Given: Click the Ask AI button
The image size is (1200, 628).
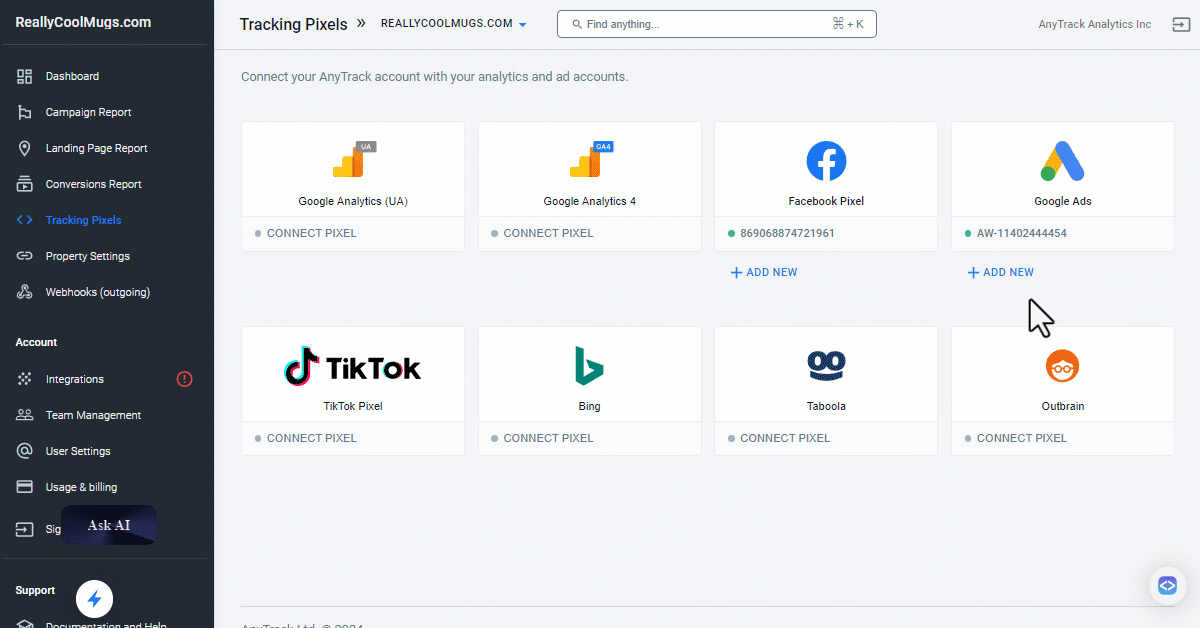Looking at the screenshot, I should click(109, 525).
